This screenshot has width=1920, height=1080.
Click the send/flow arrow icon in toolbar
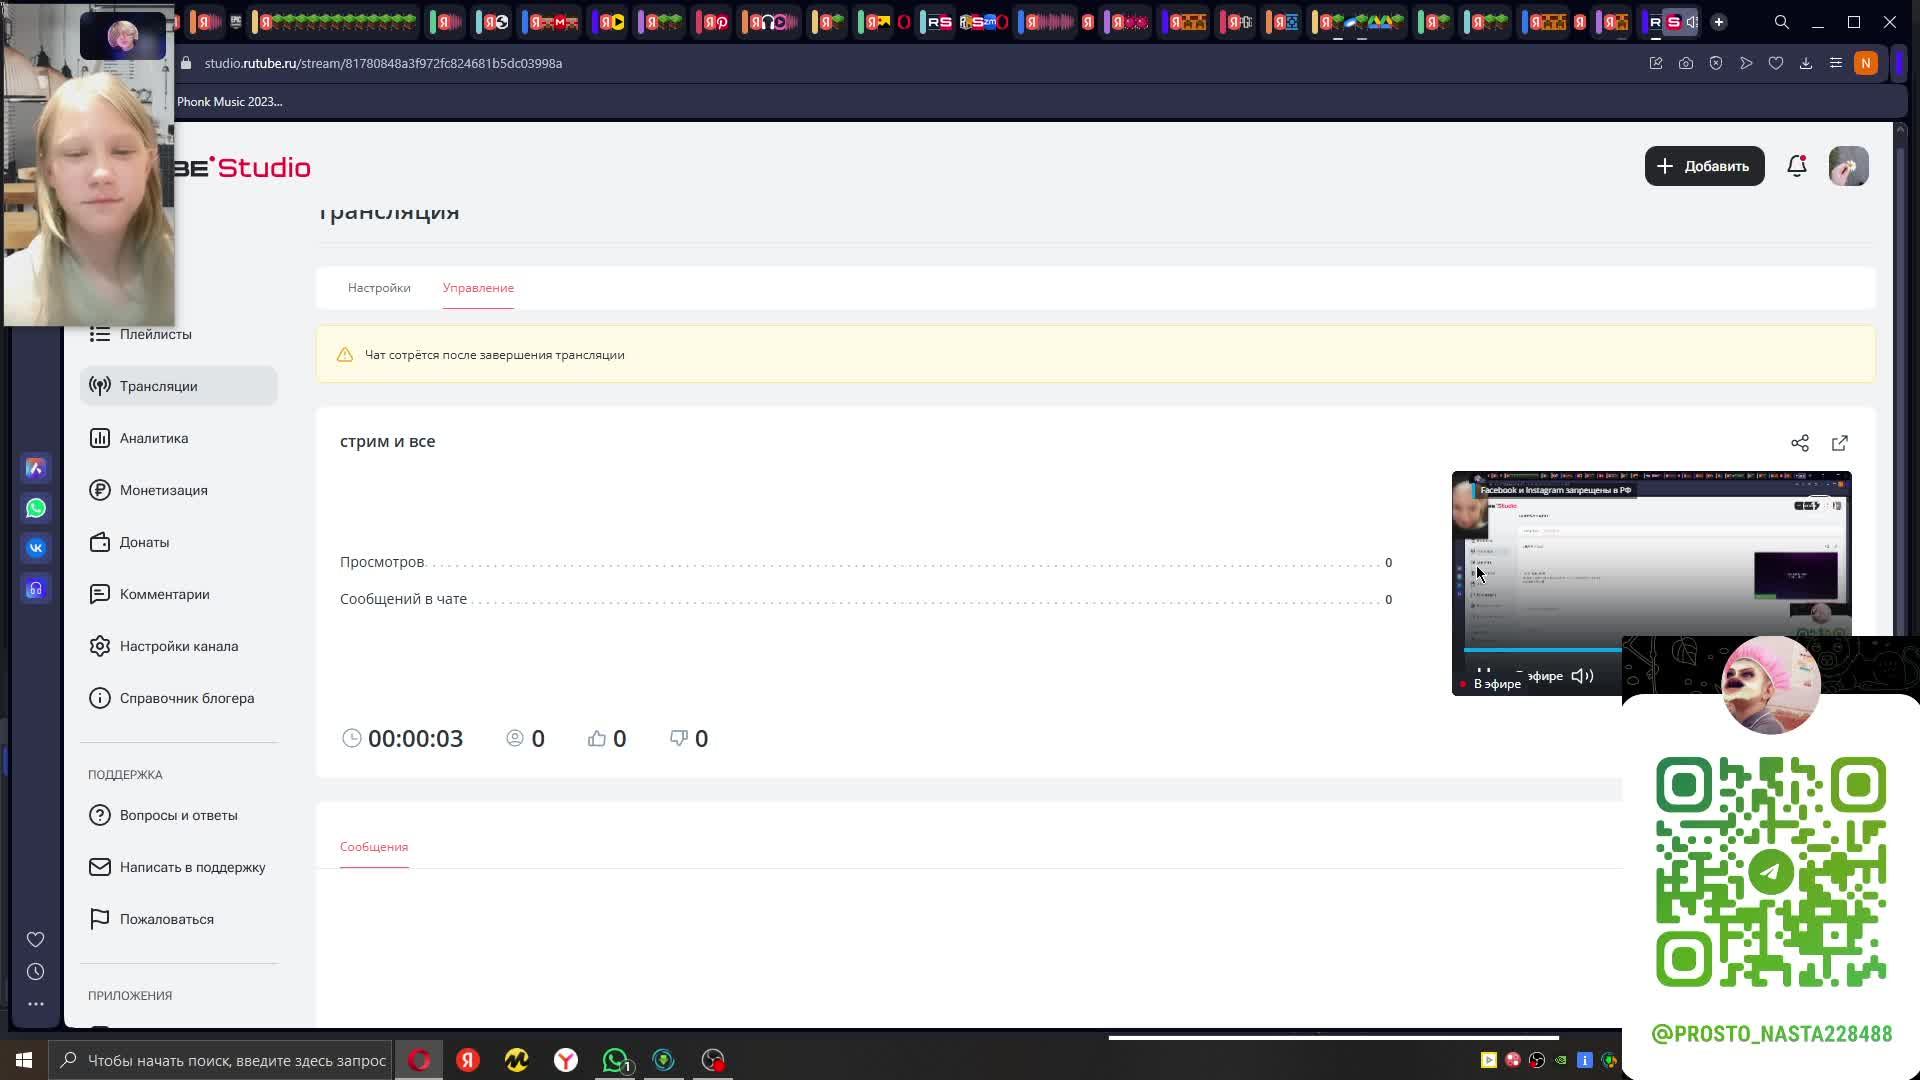(x=1746, y=63)
